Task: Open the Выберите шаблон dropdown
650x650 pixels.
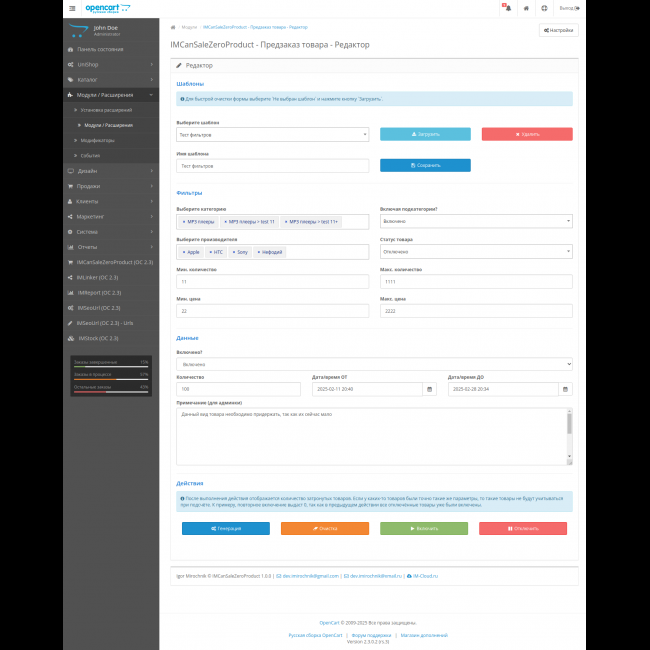Action: [272, 134]
